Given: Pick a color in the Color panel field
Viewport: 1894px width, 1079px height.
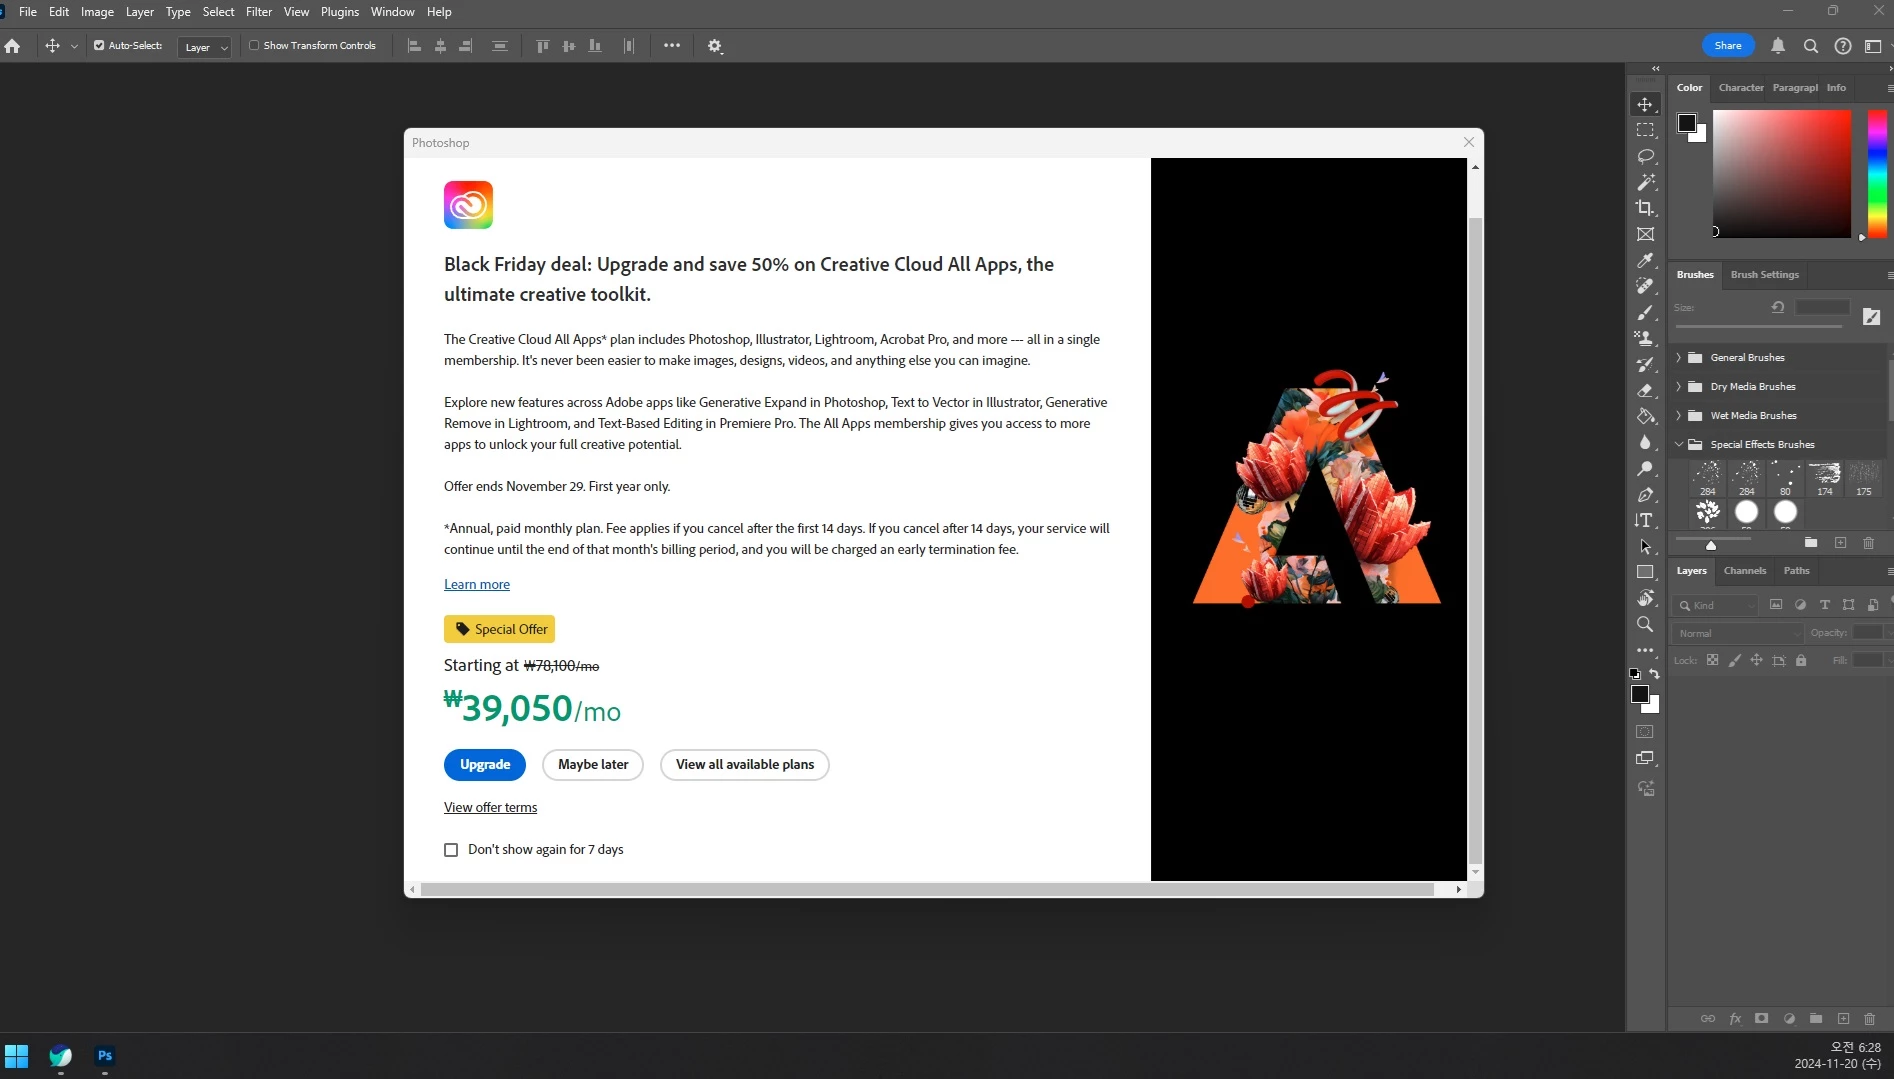Looking at the screenshot, I should click(1782, 174).
